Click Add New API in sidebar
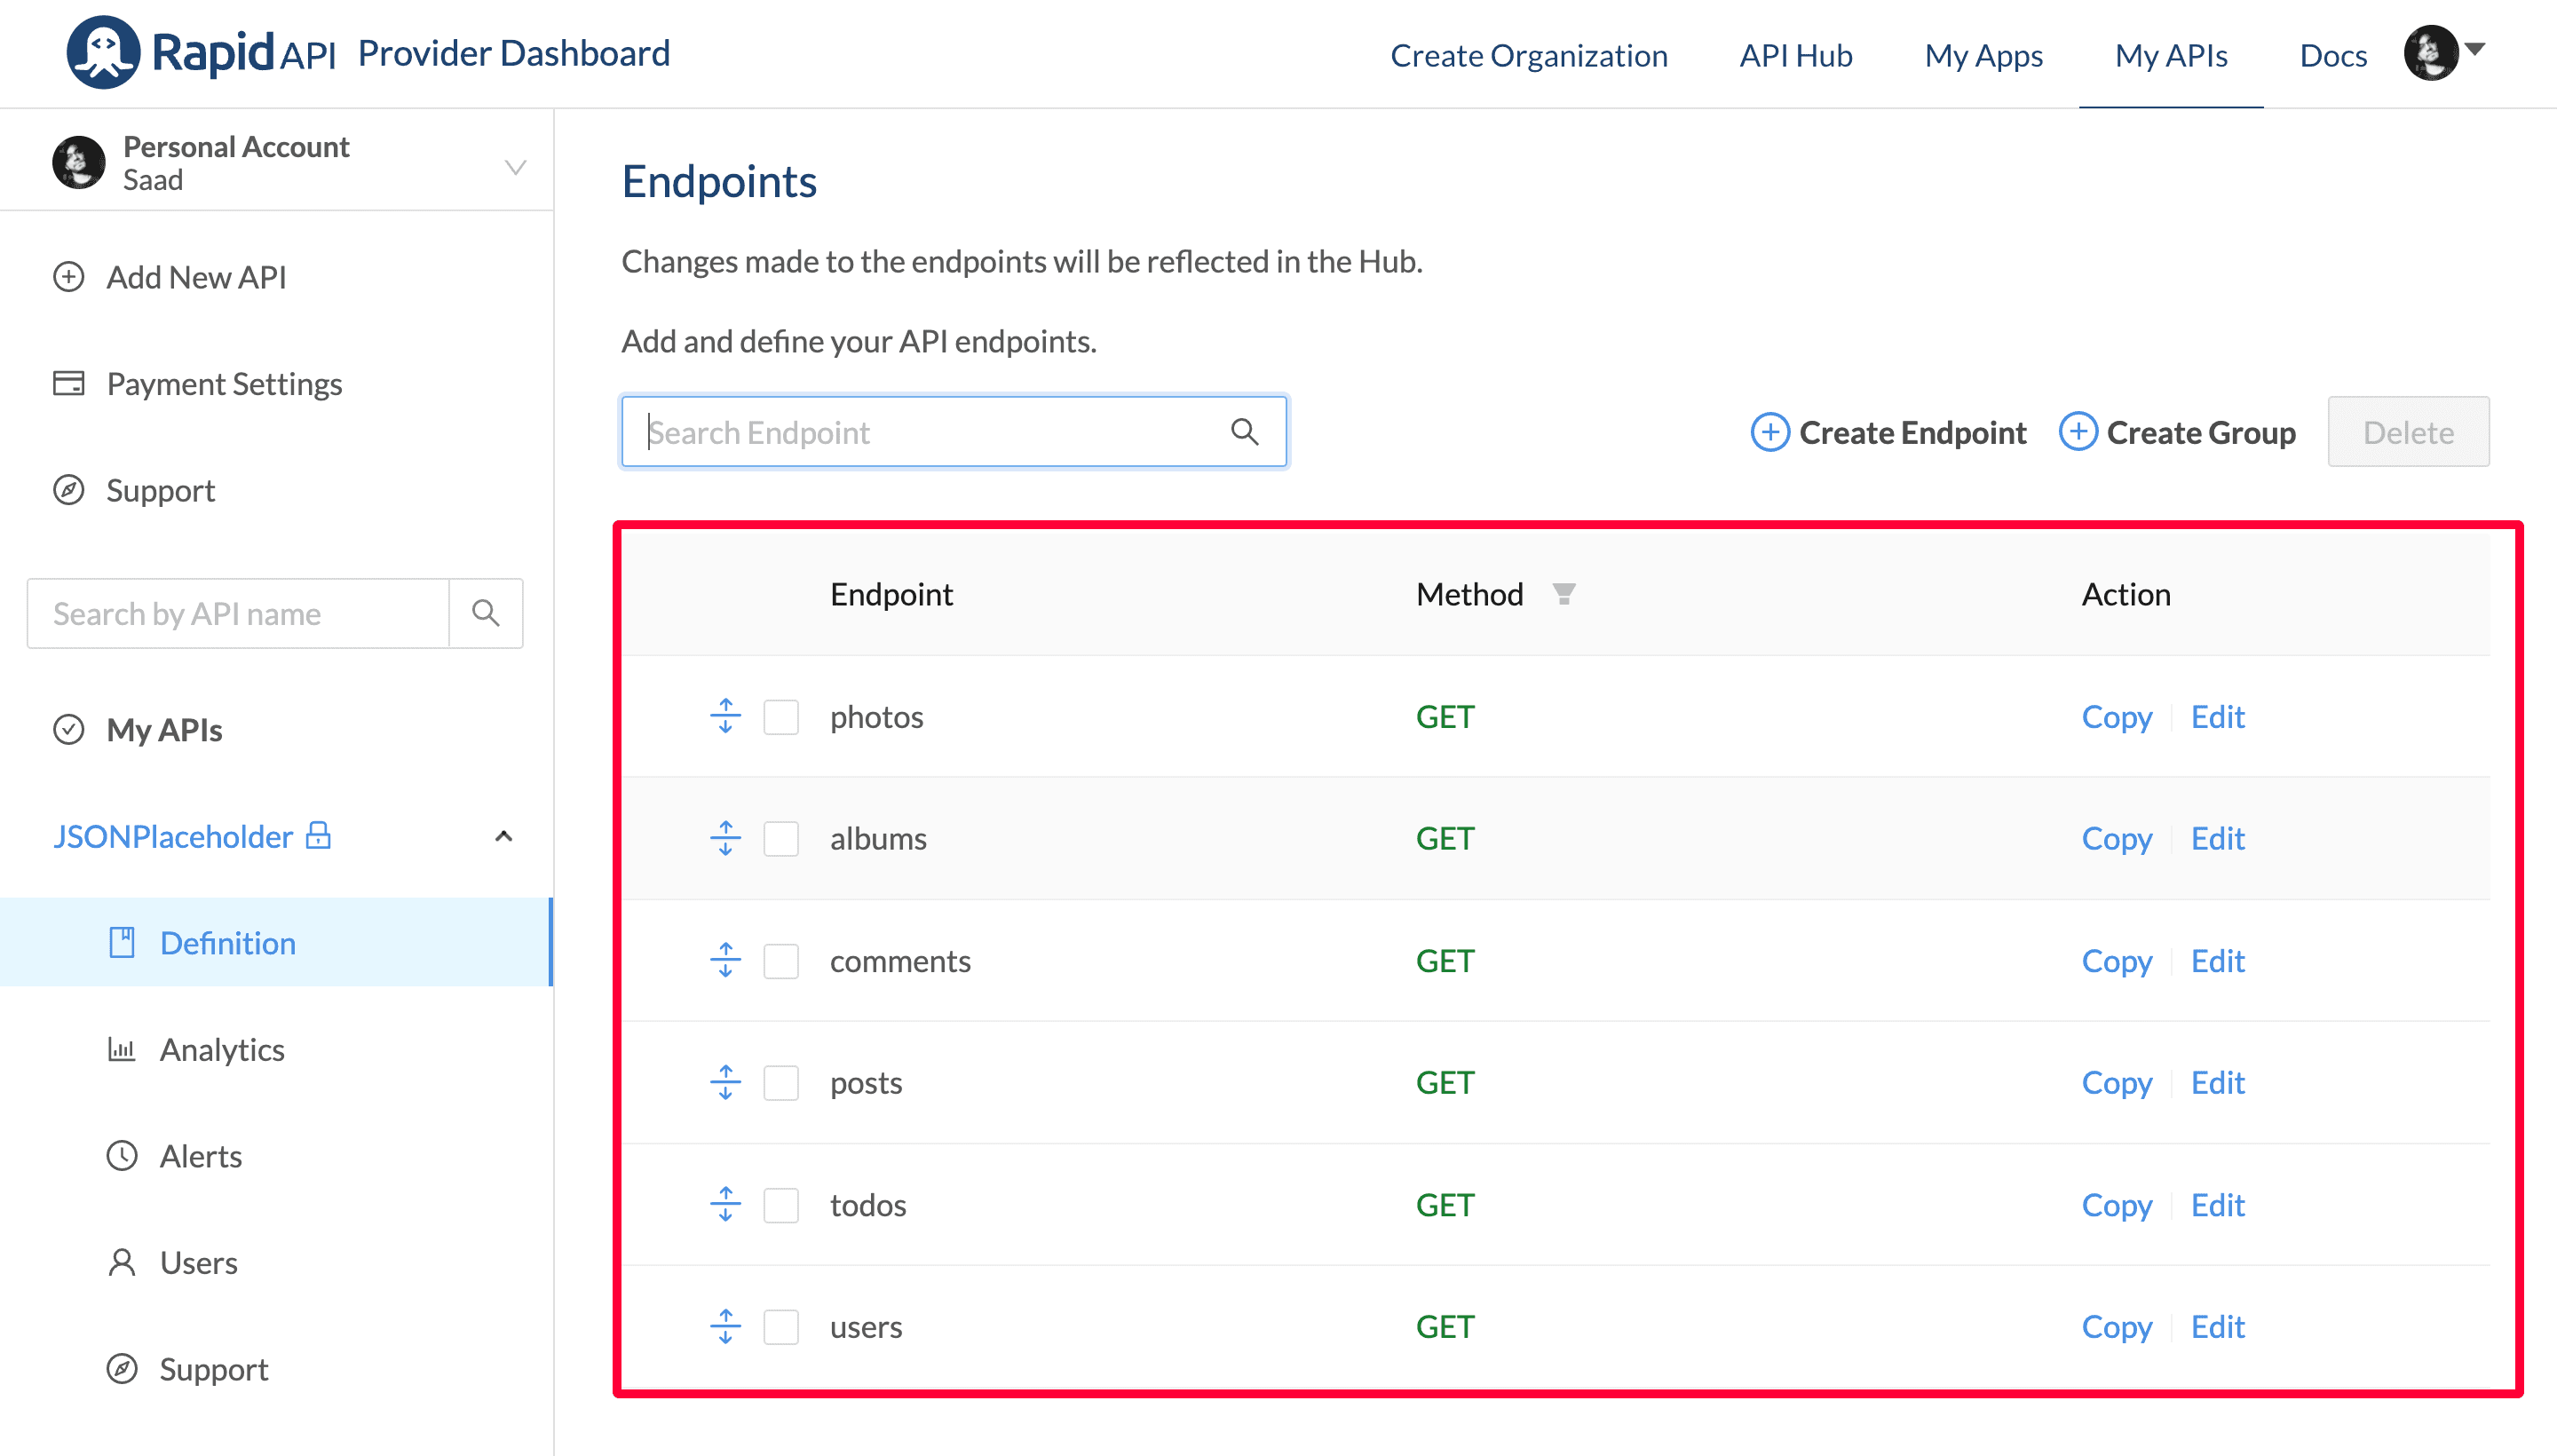 [196, 277]
